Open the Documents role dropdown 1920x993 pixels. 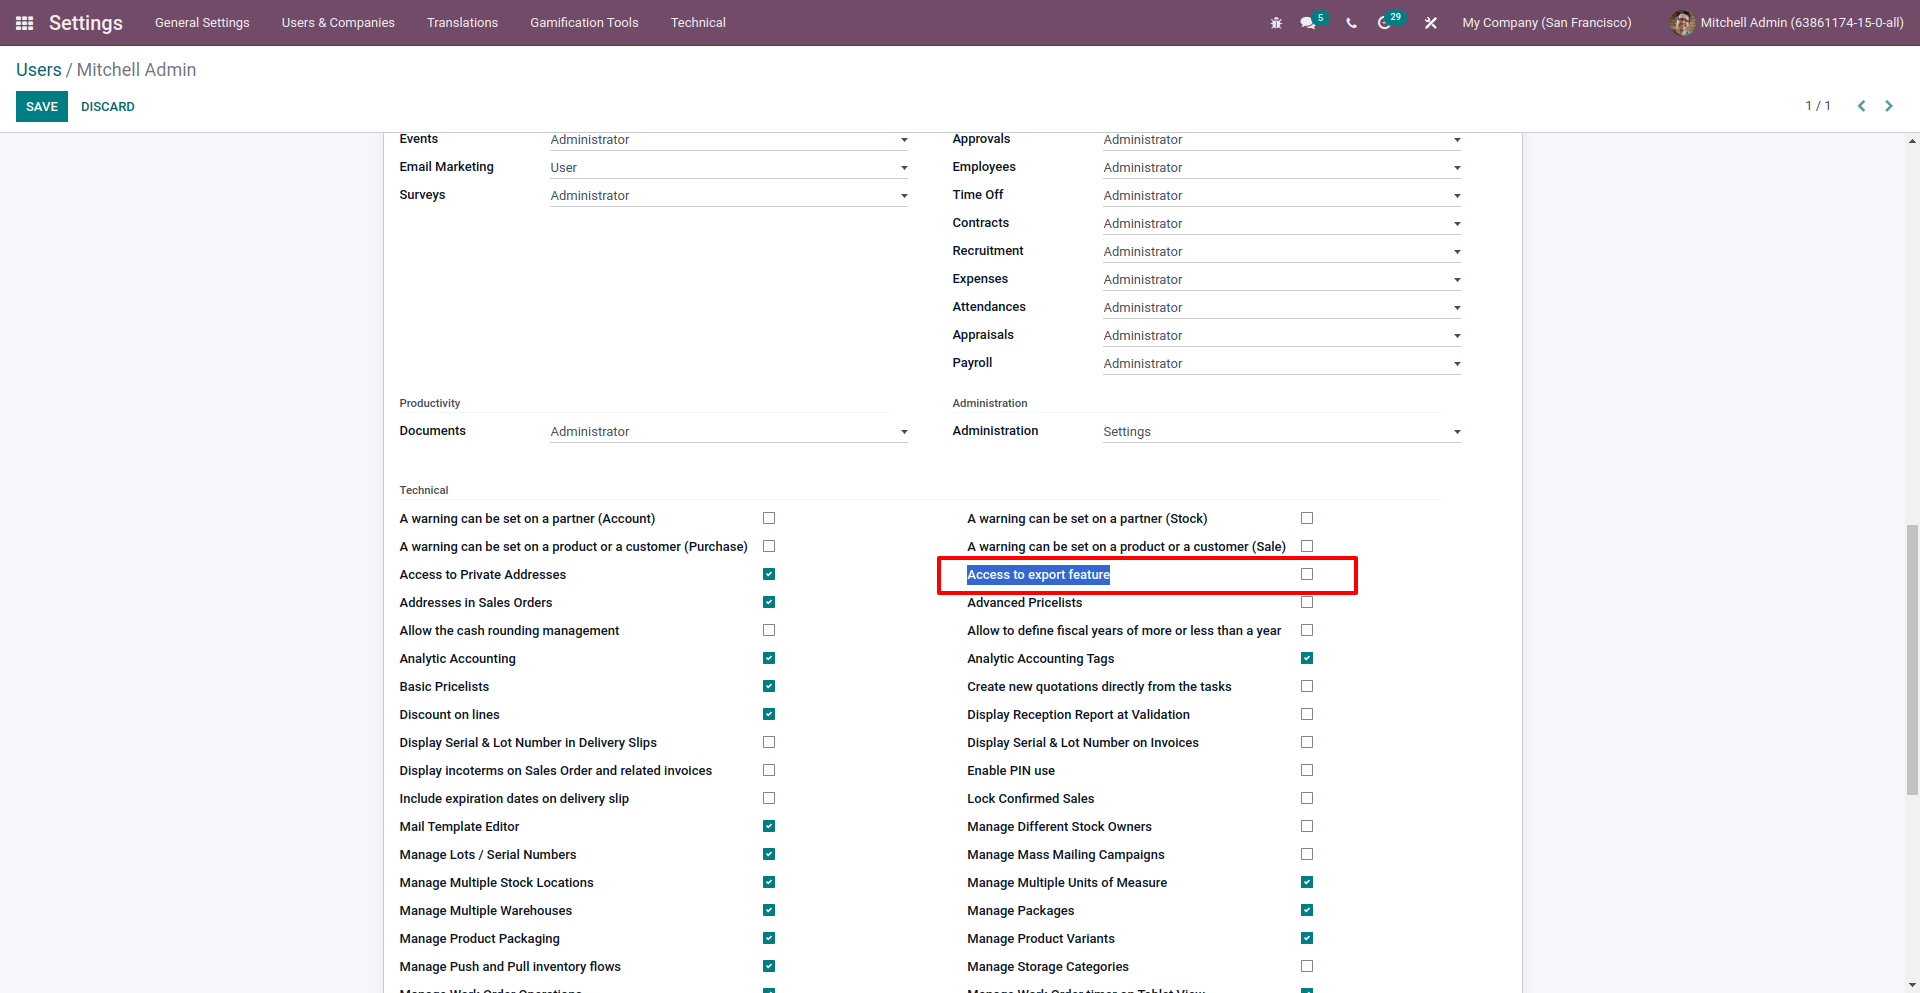click(729, 431)
